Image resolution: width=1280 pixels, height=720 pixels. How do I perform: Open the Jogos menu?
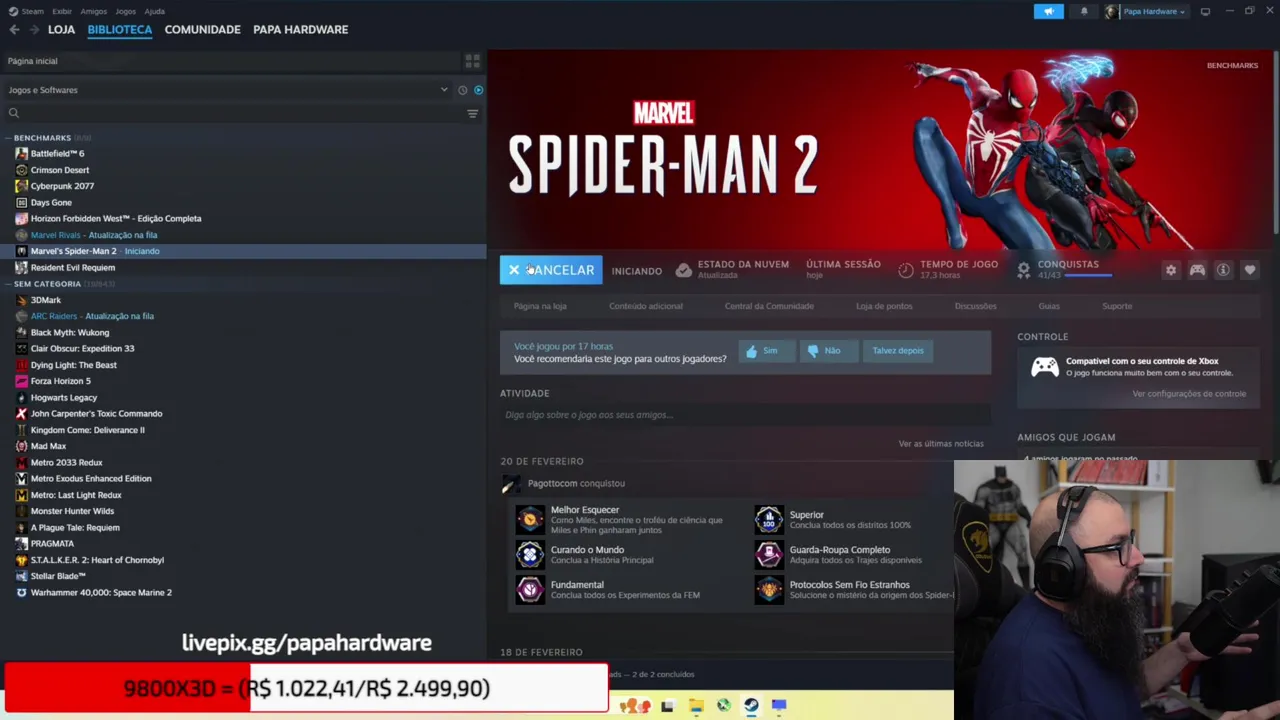coord(125,11)
